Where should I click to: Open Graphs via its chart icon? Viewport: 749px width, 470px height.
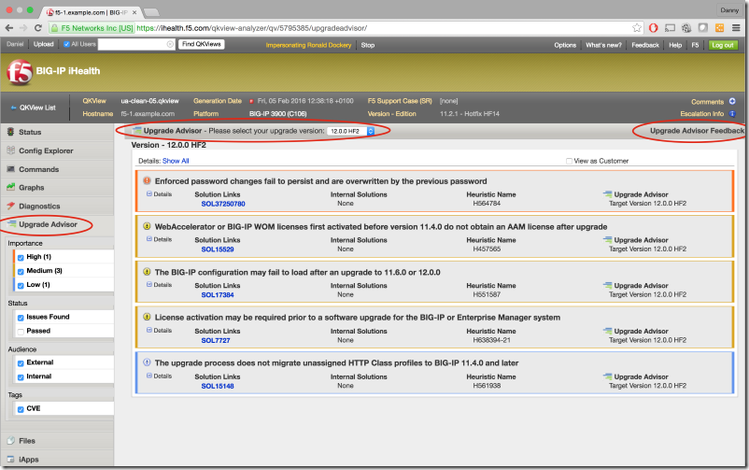point(10,187)
